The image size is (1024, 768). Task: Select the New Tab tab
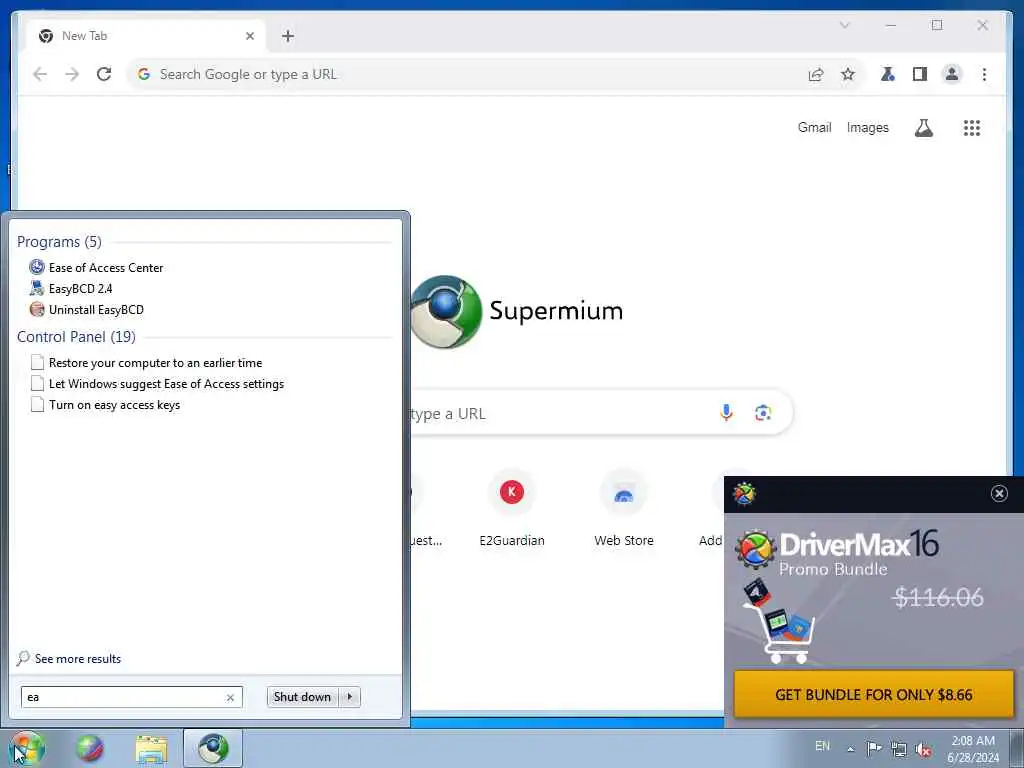(x=146, y=36)
